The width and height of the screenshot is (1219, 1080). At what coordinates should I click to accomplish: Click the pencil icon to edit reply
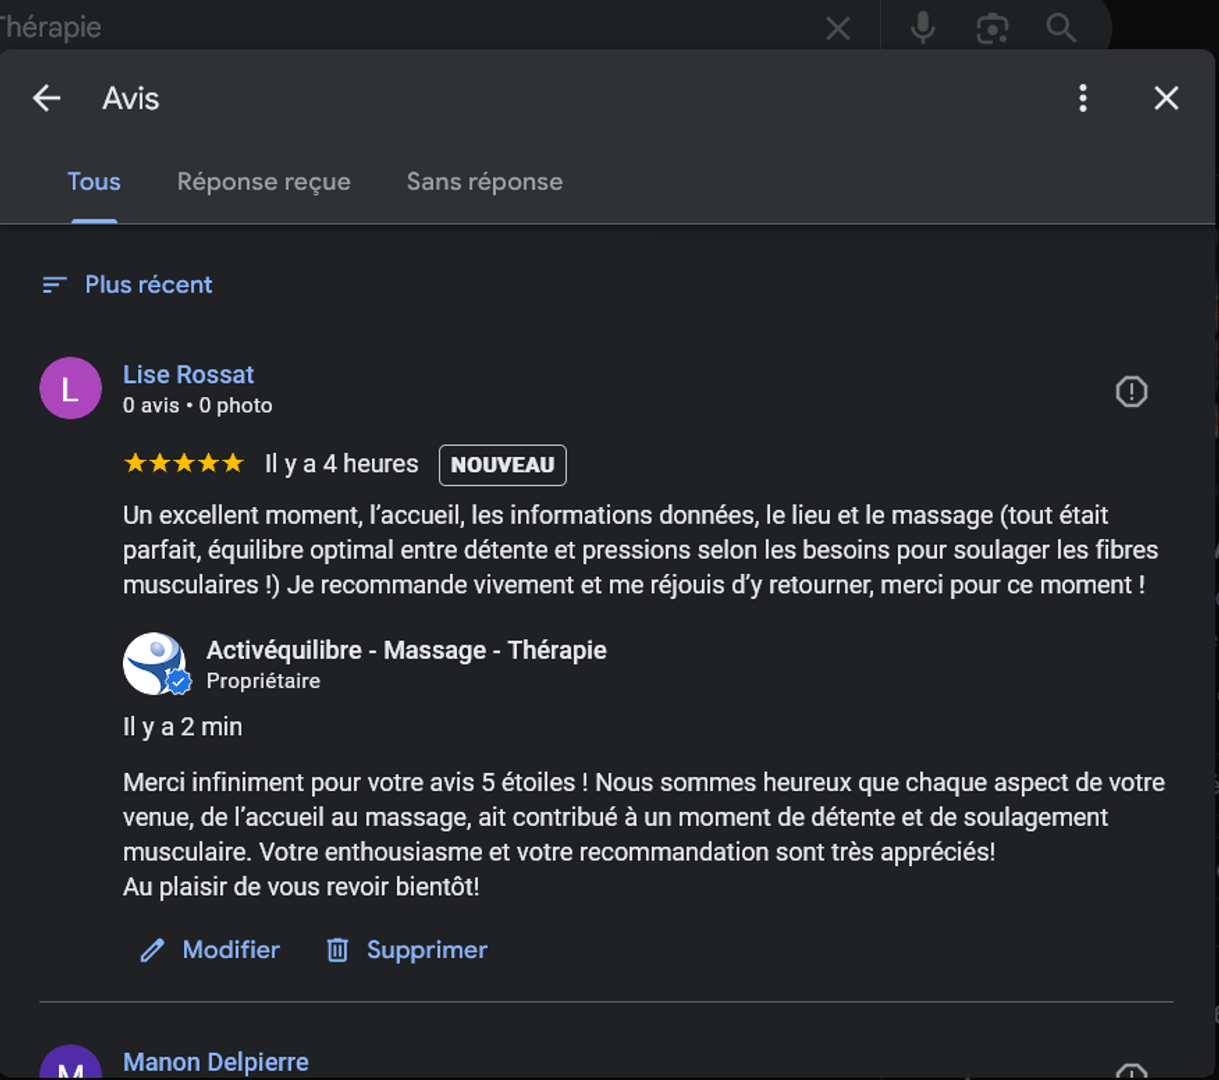152,950
